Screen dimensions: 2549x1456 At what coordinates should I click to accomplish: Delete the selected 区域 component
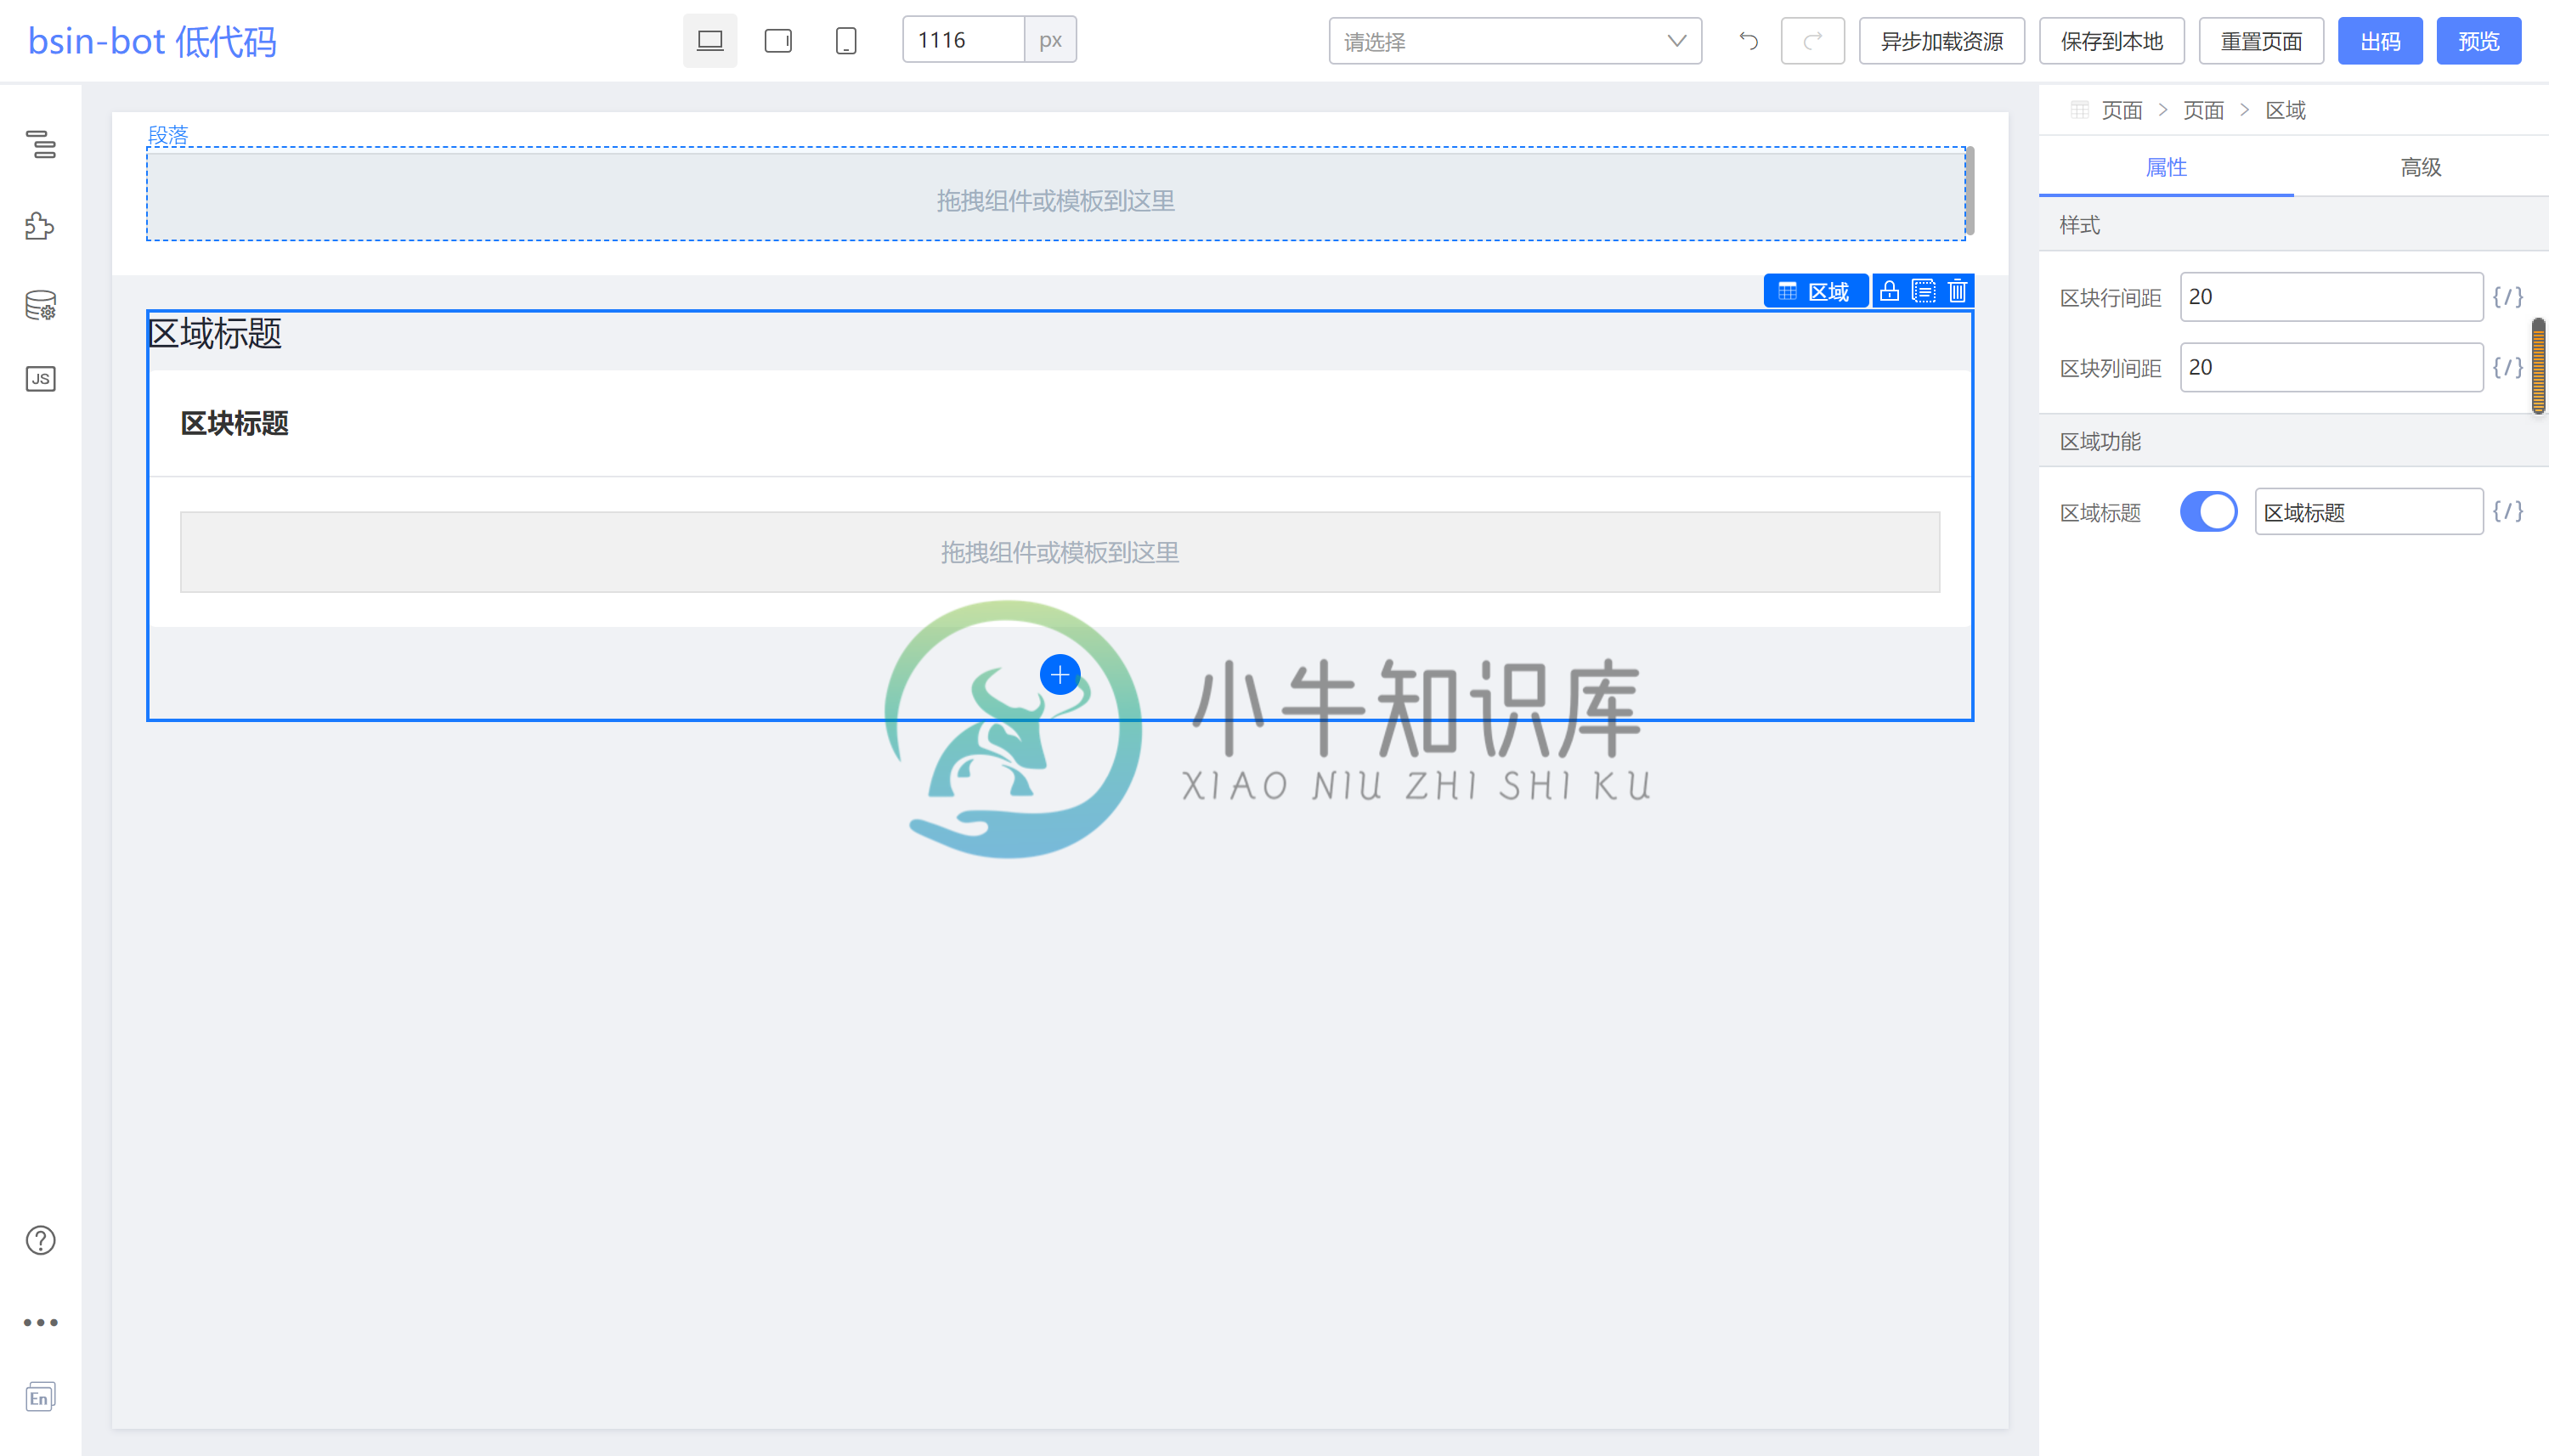(1957, 291)
